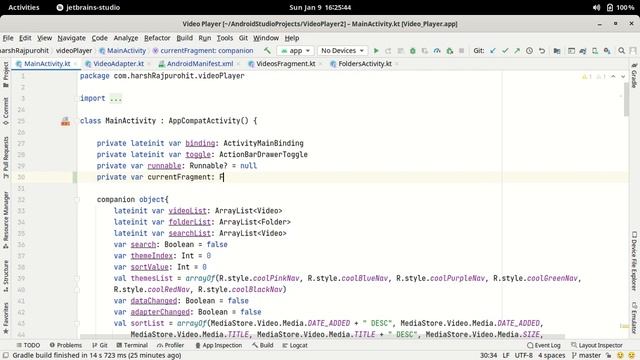
Task: Open the Refactor menu
Action: pos(157,38)
